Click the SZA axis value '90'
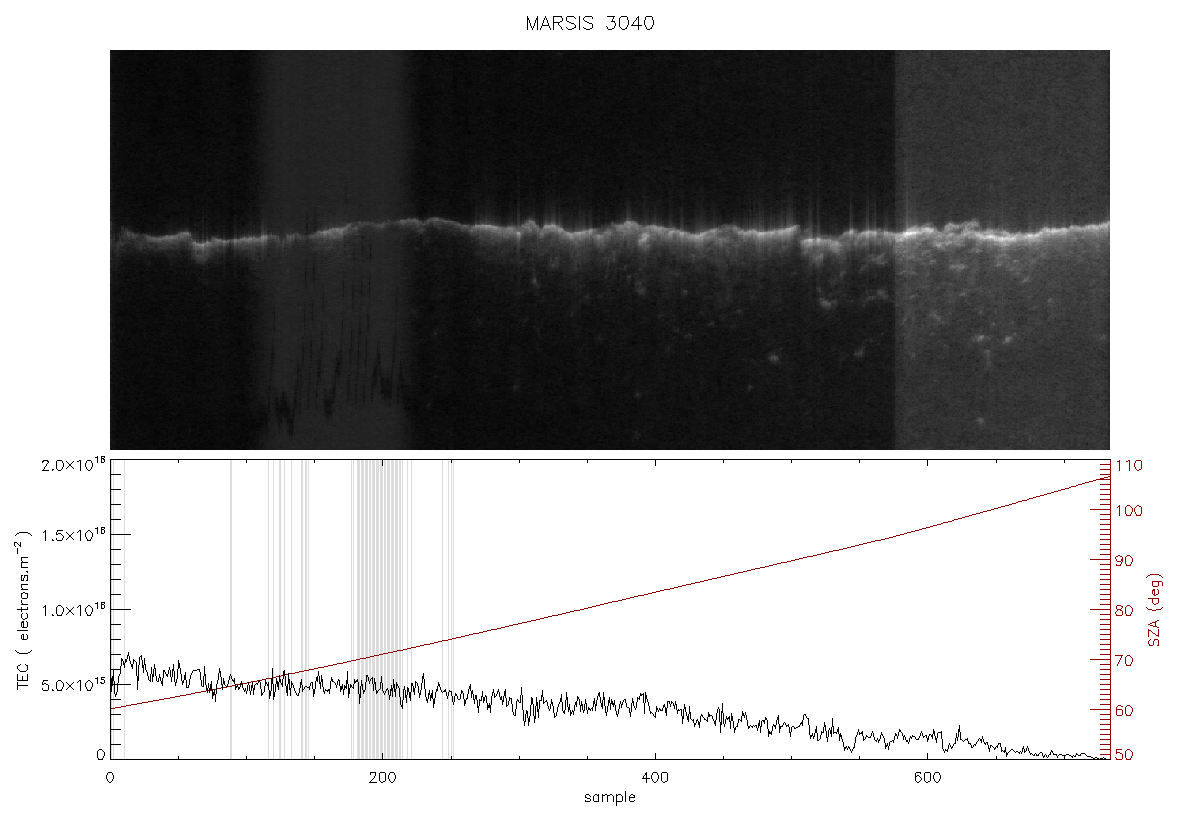This screenshot has height=830, width=1180. (1124, 561)
